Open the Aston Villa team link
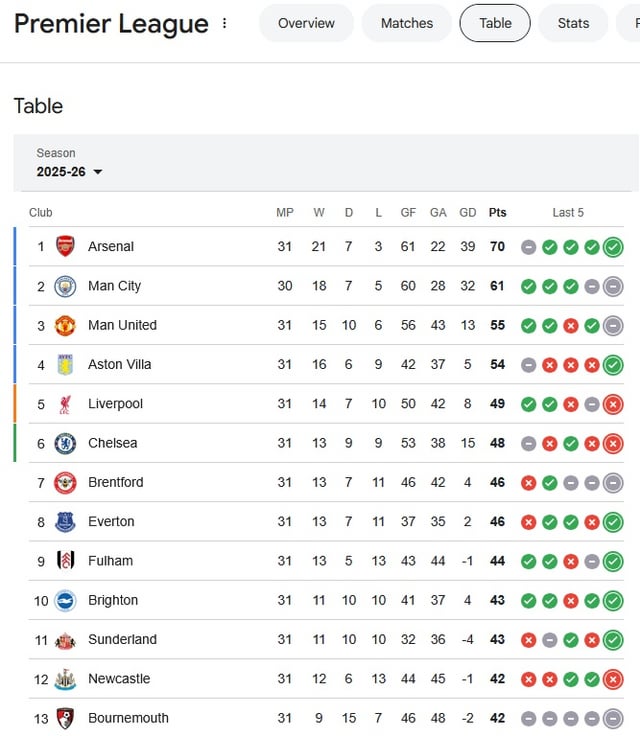This screenshot has height=736, width=640. pos(119,364)
